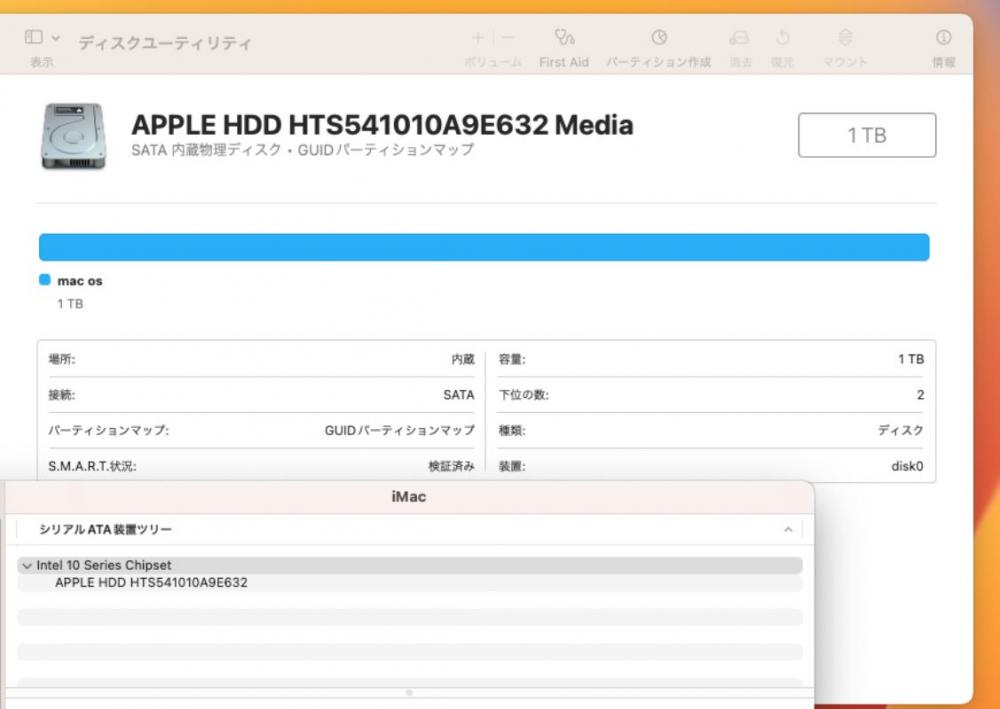Open the info icon in the toolbar
This screenshot has width=1000, height=709.
tap(943, 38)
